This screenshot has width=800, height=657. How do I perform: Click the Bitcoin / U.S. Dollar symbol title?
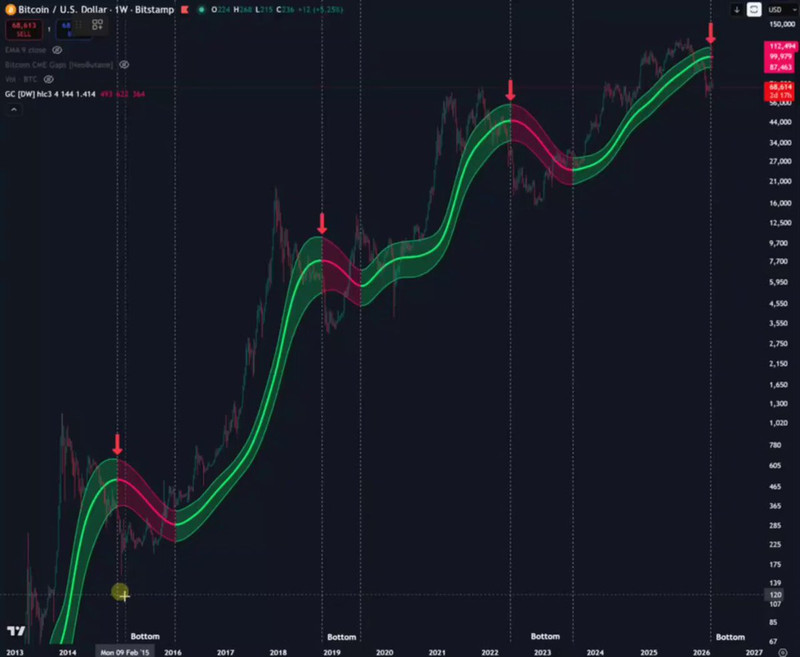tap(60, 10)
